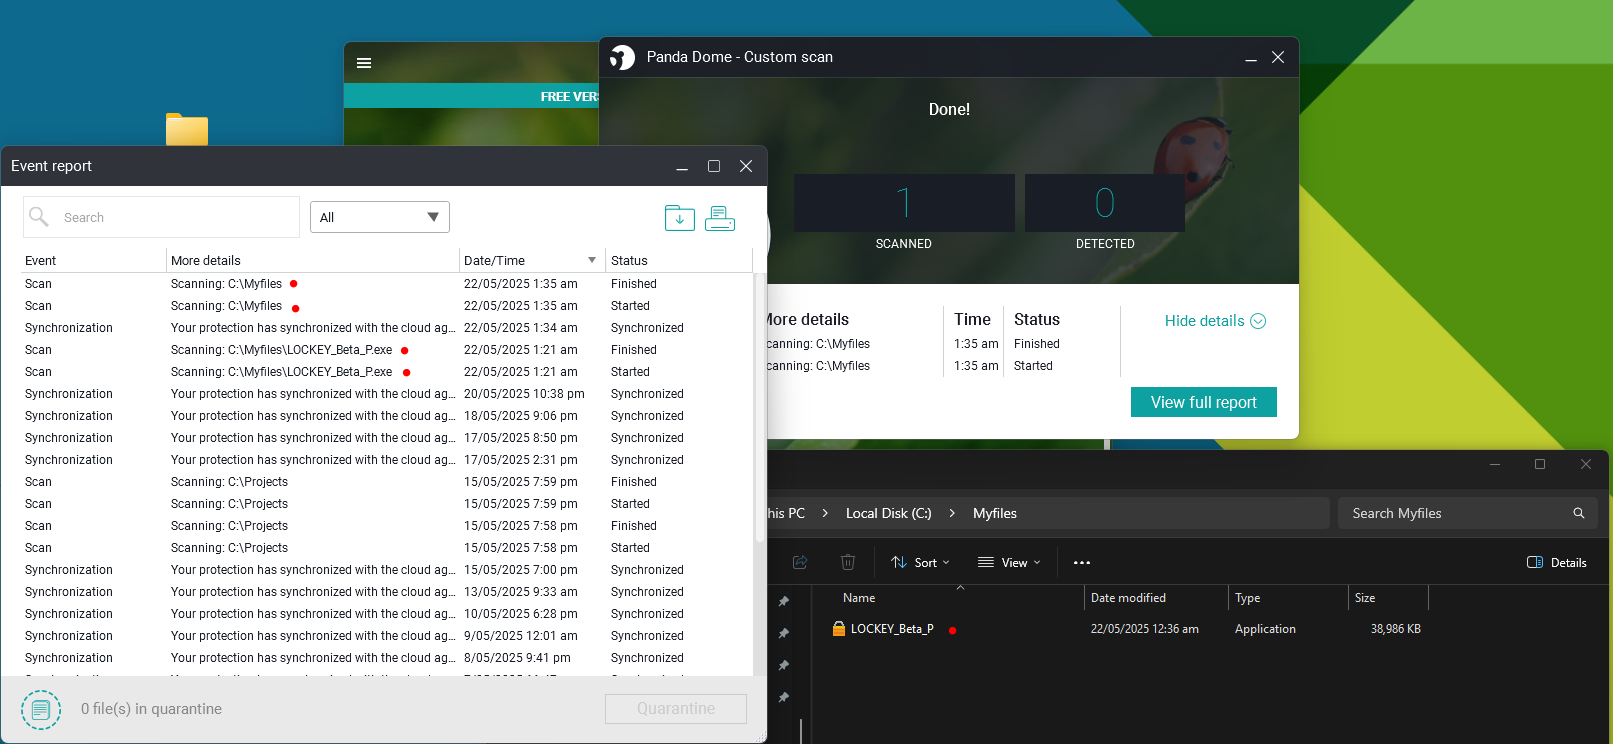Select Scan Started row at 22/05/2025 1:21 am

(x=387, y=372)
